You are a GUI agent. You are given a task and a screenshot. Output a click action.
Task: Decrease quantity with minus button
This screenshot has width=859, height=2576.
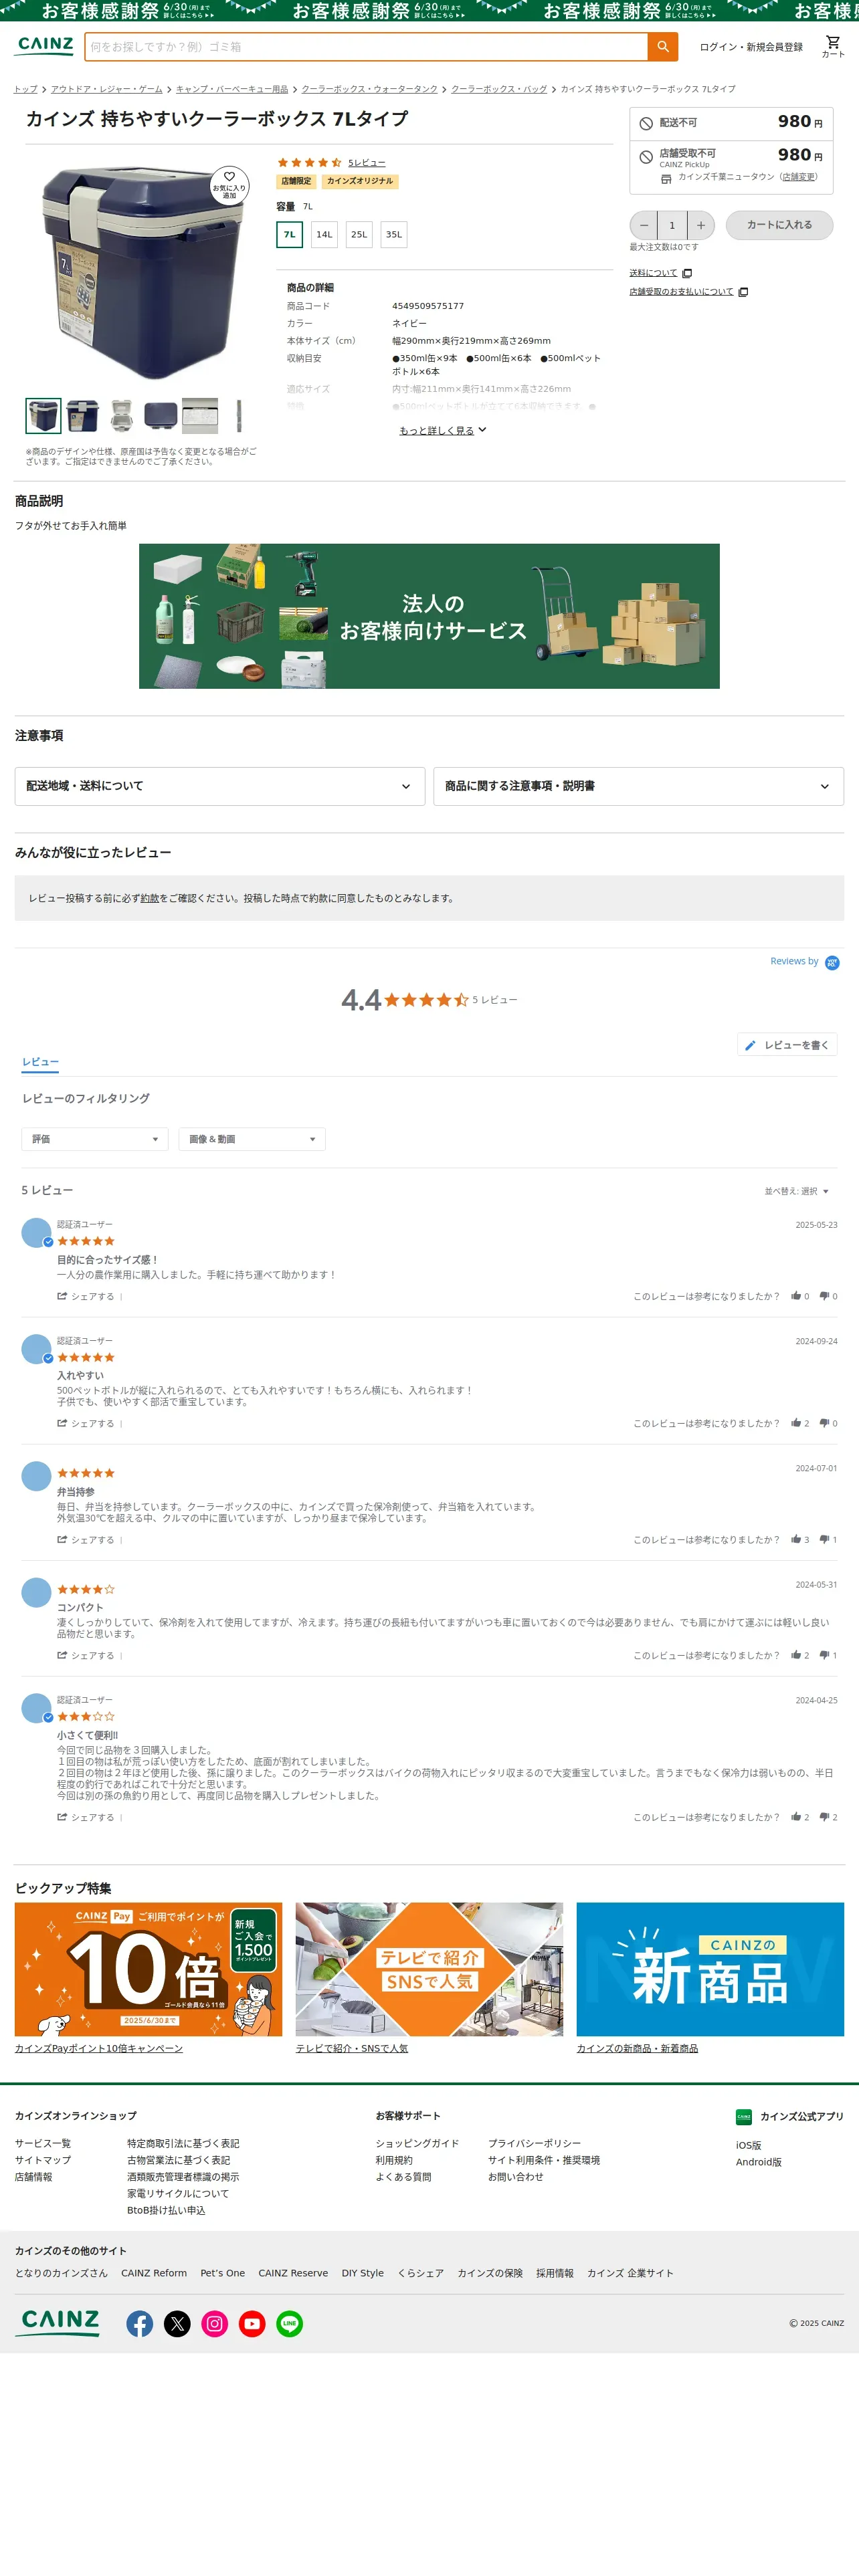644,225
